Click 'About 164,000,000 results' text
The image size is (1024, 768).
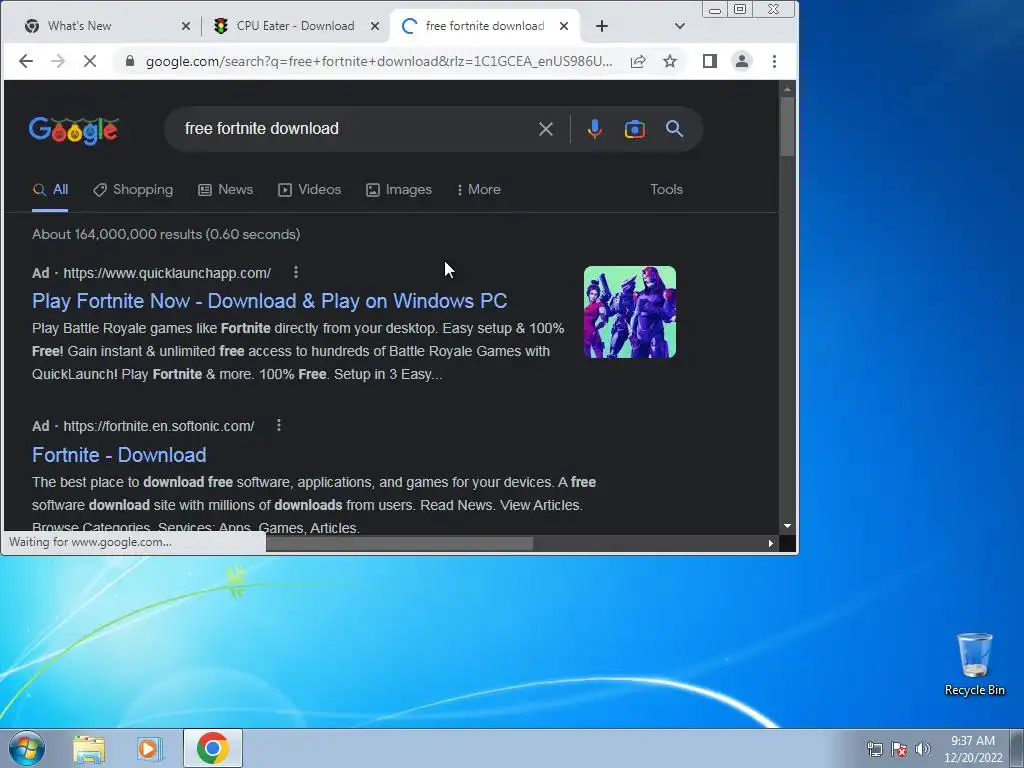click(118, 234)
